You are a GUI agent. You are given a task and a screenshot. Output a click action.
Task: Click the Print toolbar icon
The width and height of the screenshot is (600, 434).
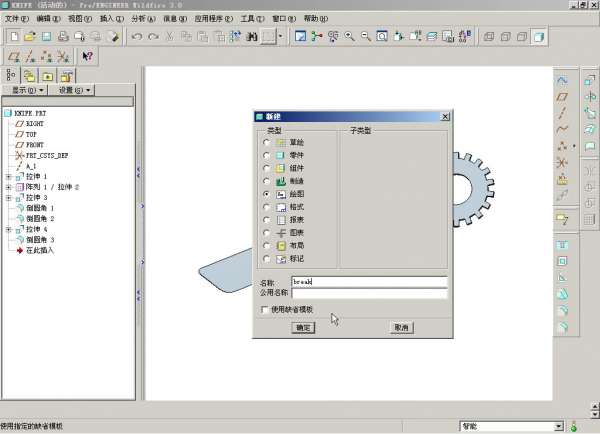point(63,37)
